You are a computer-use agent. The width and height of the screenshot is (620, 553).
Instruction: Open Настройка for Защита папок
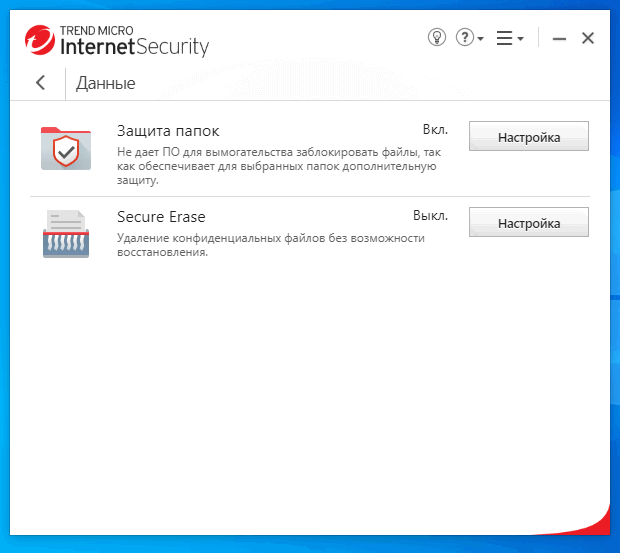click(x=528, y=137)
